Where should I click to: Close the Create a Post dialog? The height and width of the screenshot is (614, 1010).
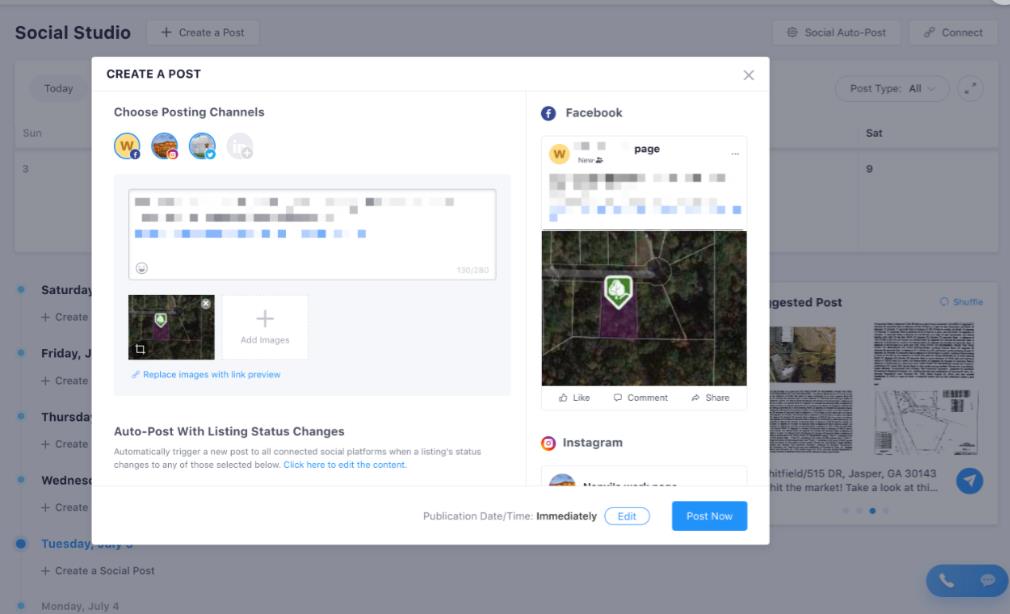coord(748,75)
